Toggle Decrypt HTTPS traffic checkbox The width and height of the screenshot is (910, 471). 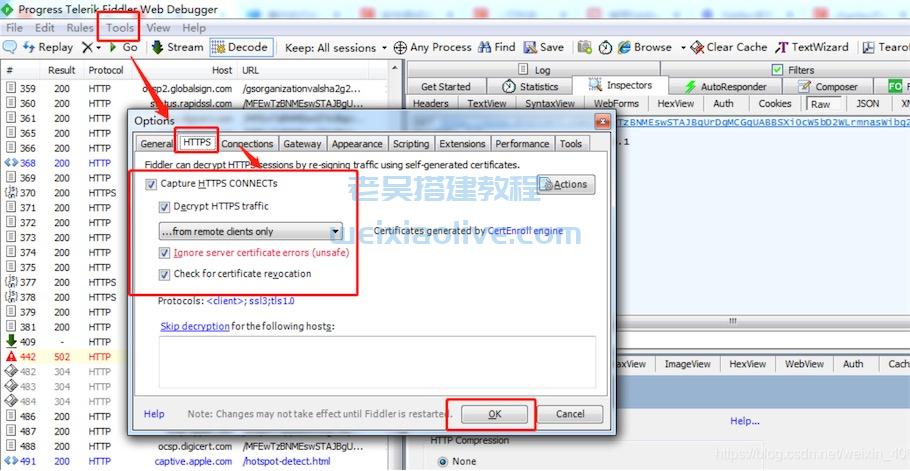[165, 207]
